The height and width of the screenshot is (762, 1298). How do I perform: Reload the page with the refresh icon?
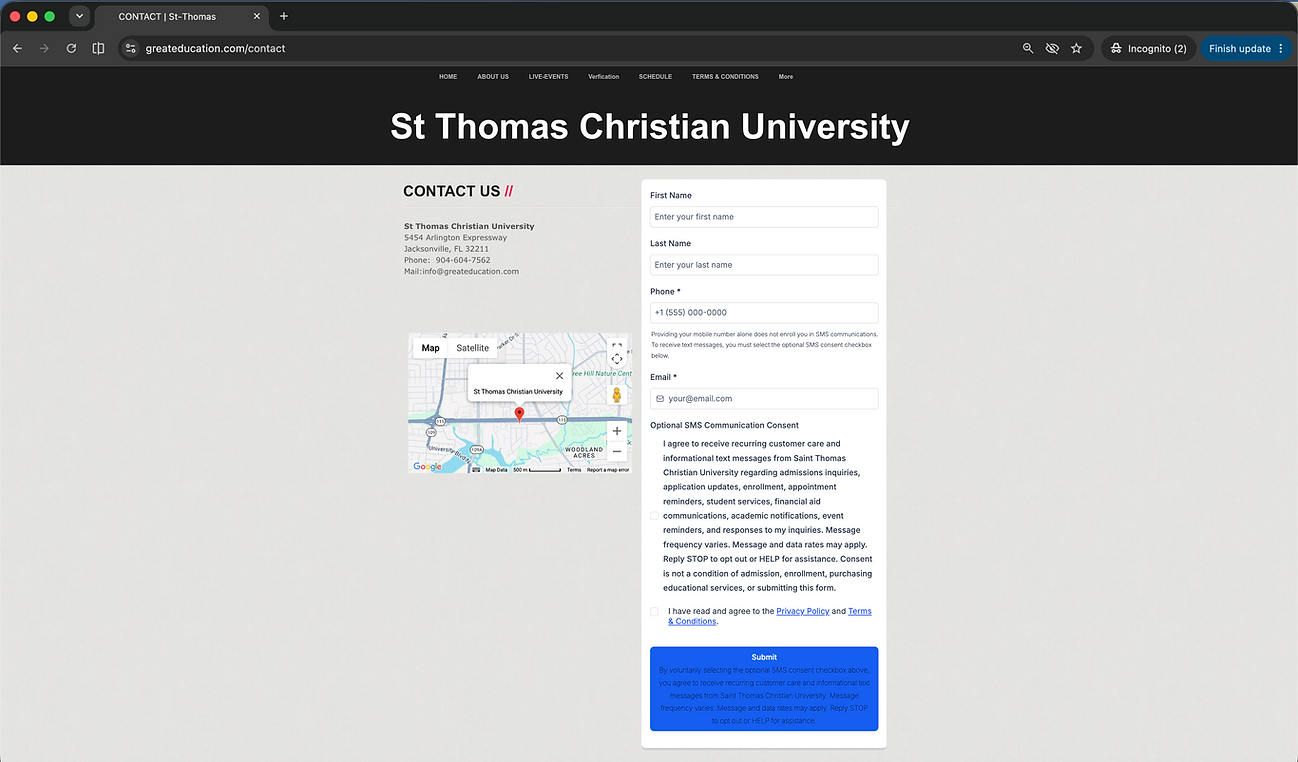(x=71, y=48)
